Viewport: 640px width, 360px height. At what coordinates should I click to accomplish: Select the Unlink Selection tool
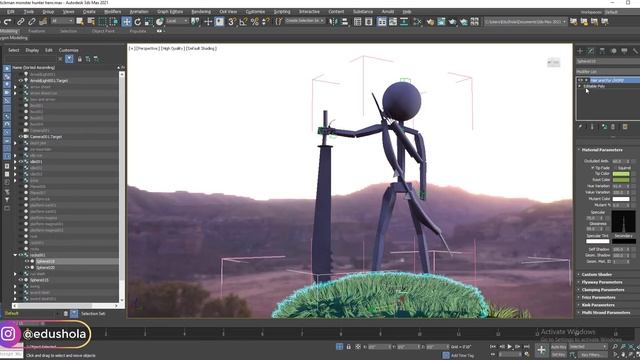[31, 22]
